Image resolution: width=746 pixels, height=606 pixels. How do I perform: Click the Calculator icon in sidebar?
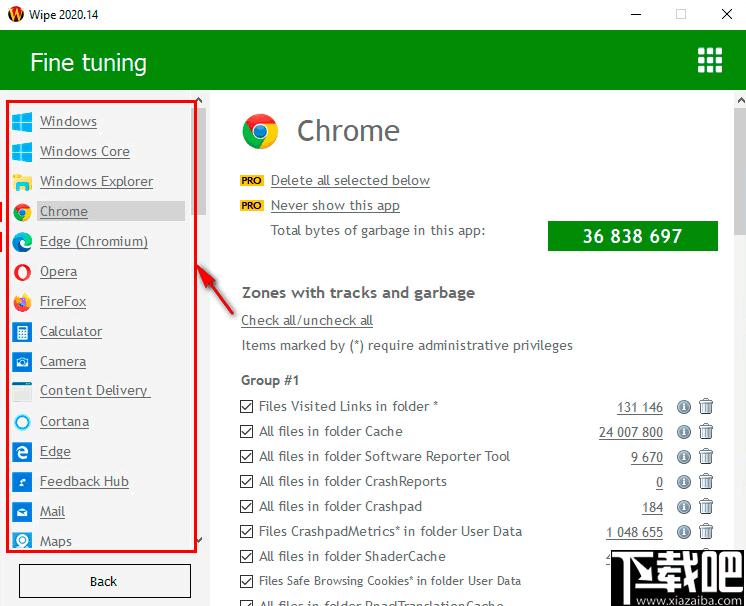[x=22, y=332]
